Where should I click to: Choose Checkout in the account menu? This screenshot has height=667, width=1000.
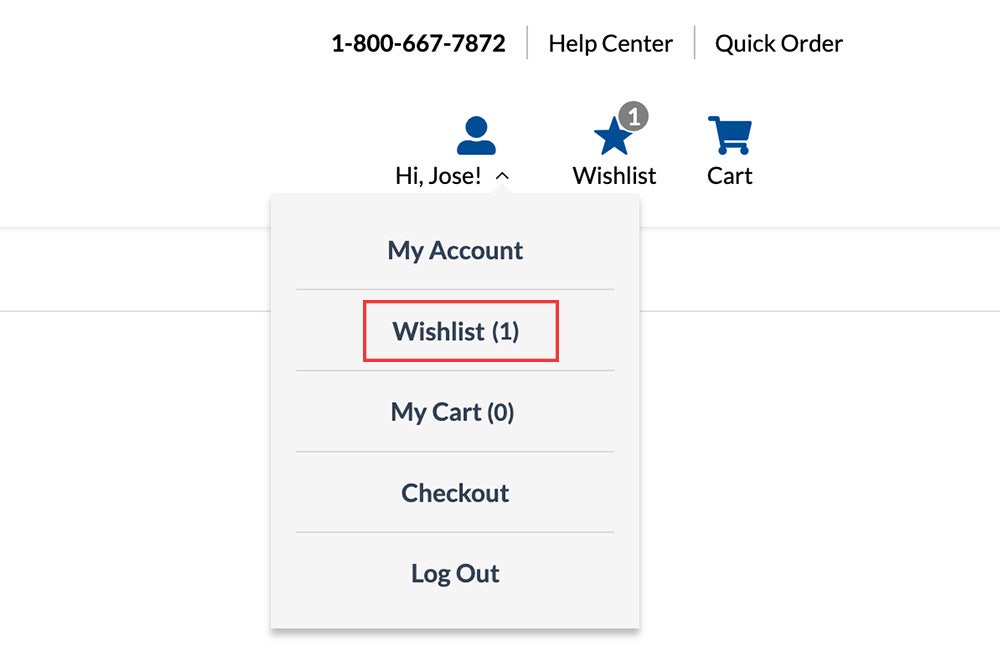(x=455, y=493)
